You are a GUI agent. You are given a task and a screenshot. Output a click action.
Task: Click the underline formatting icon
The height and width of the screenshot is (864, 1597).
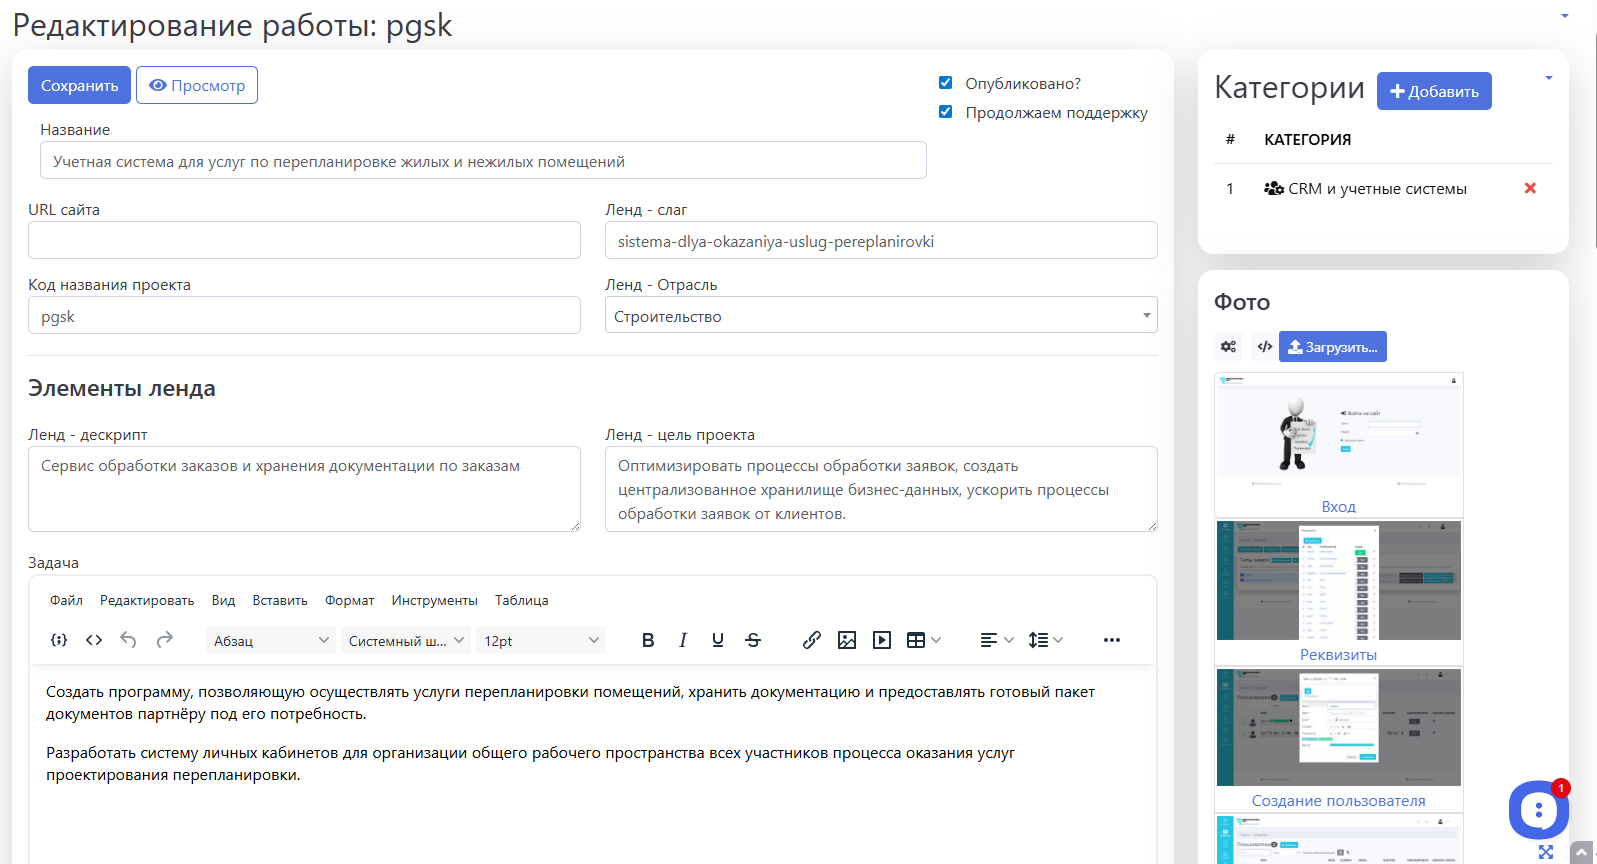(x=718, y=640)
